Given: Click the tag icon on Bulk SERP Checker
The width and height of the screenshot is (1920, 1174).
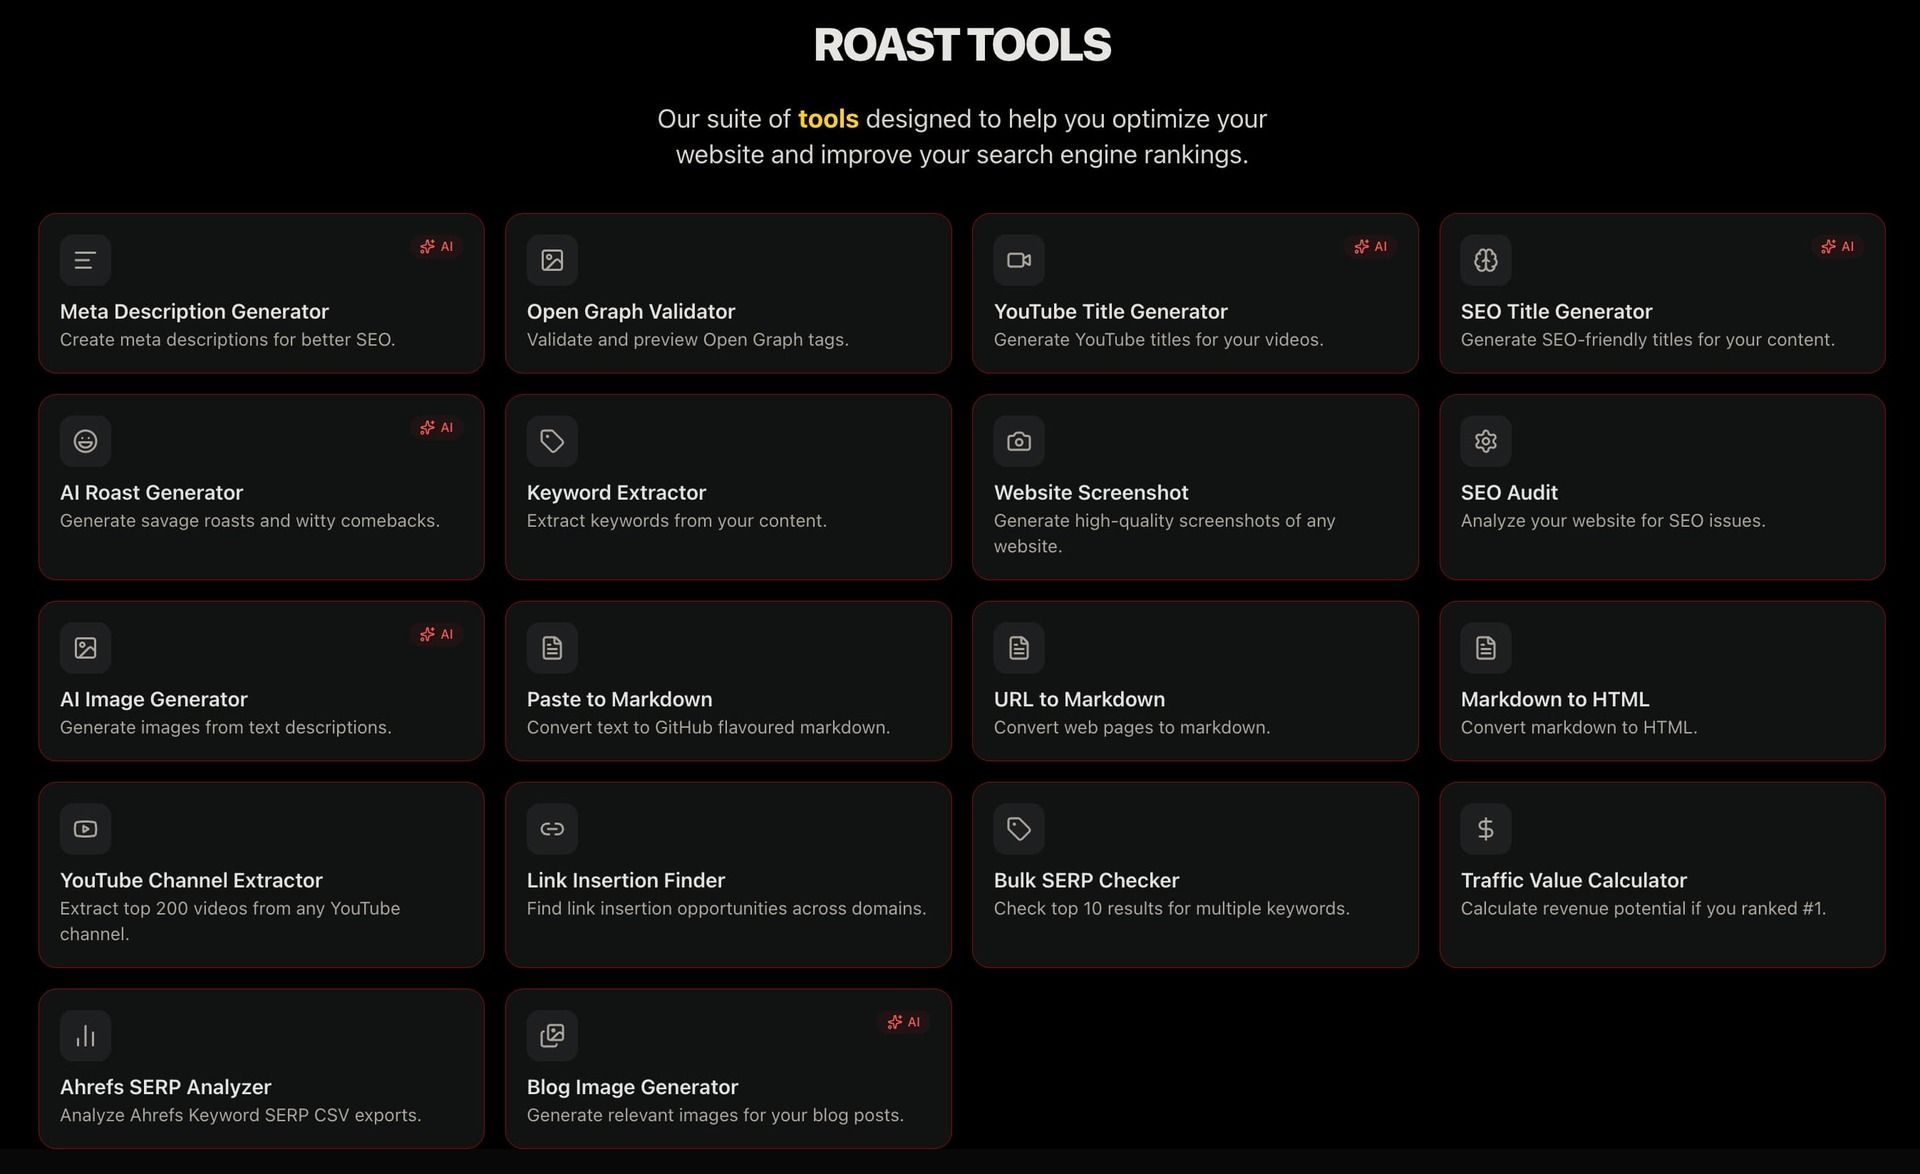Looking at the screenshot, I should (1019, 829).
